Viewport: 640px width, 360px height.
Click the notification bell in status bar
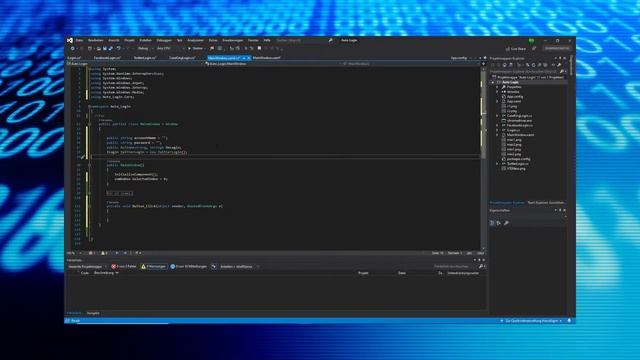569,321
